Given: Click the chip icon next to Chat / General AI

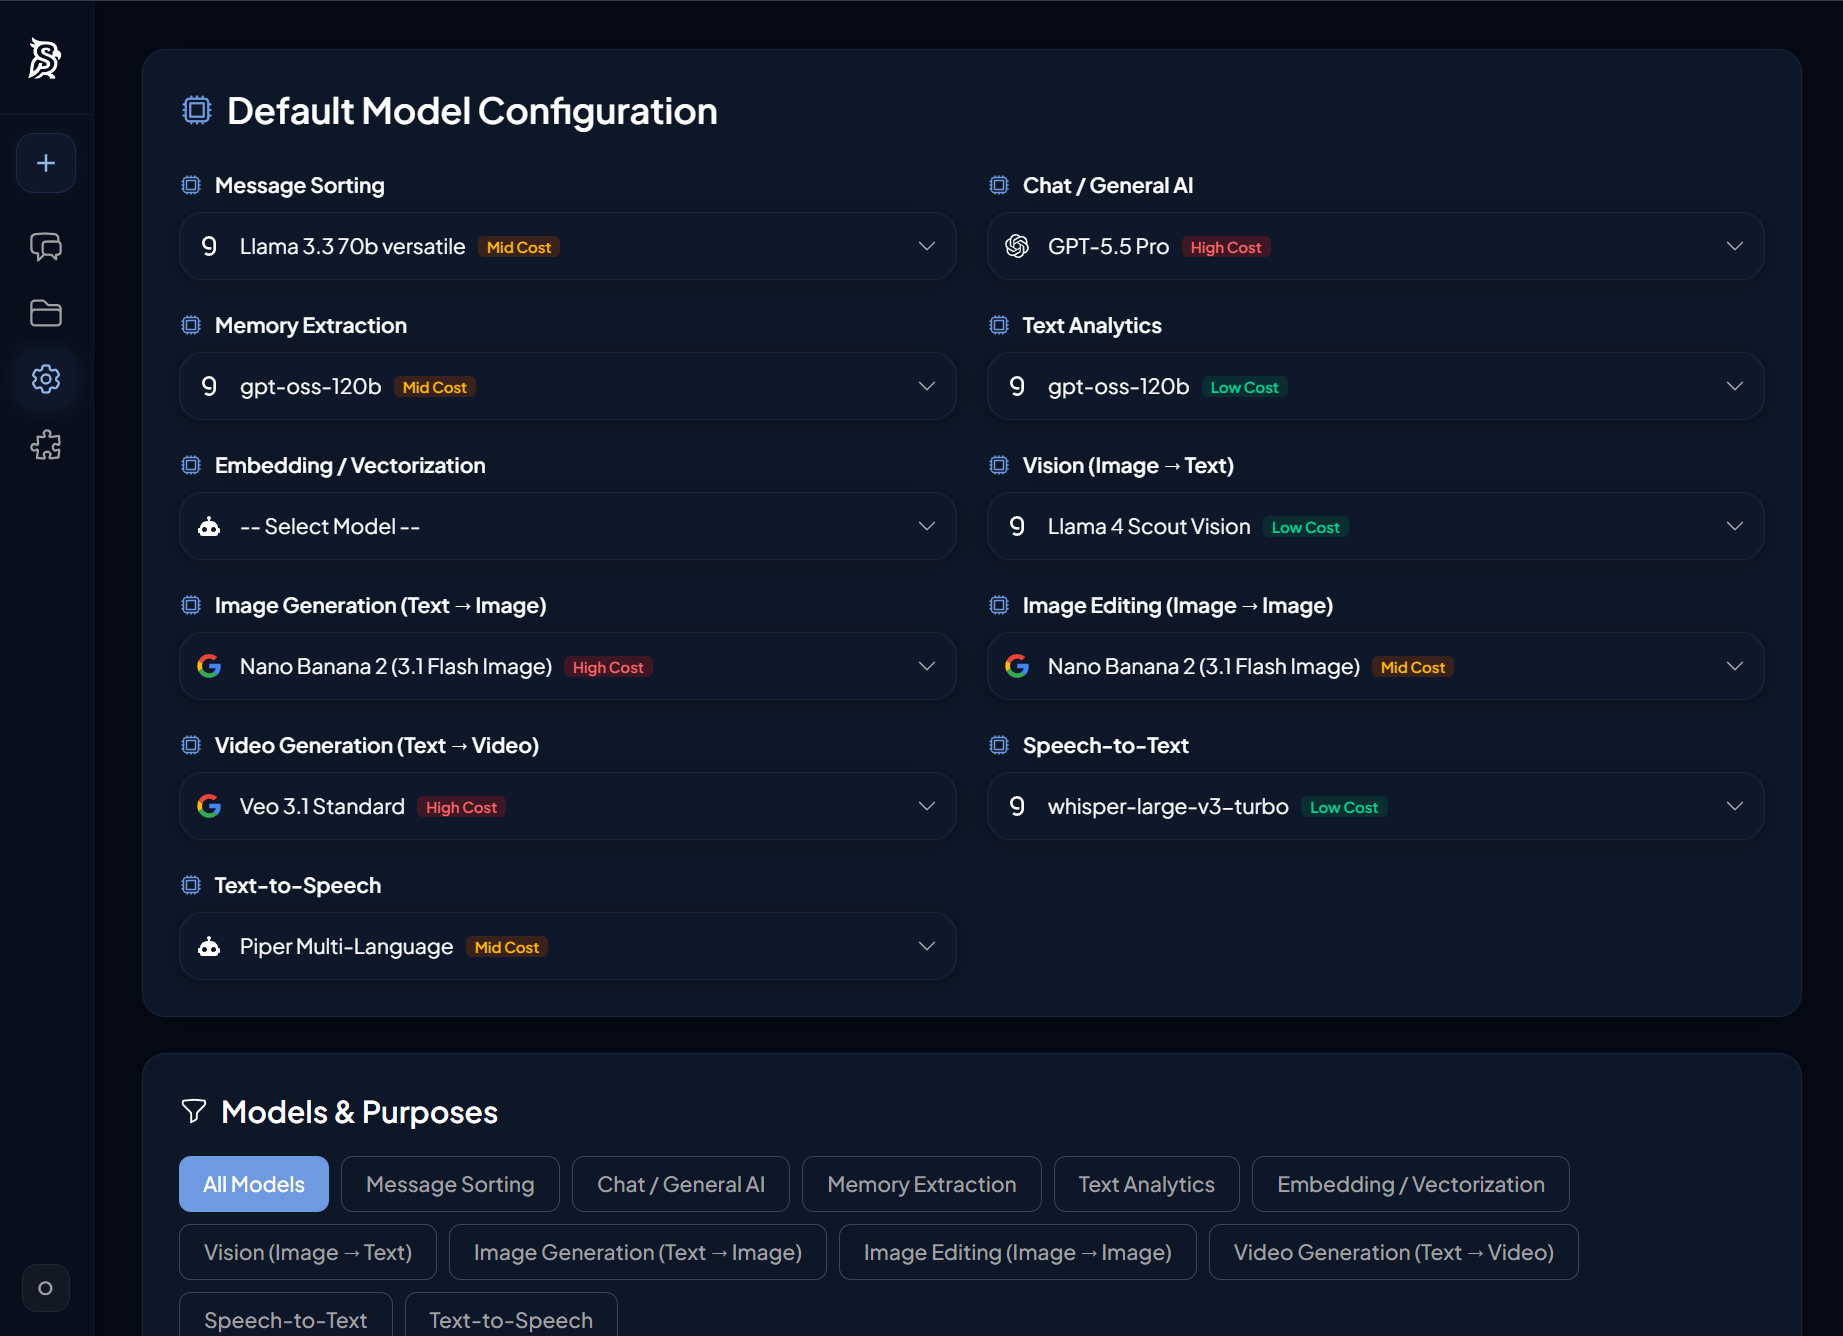Looking at the screenshot, I should pyautogui.click(x=999, y=185).
